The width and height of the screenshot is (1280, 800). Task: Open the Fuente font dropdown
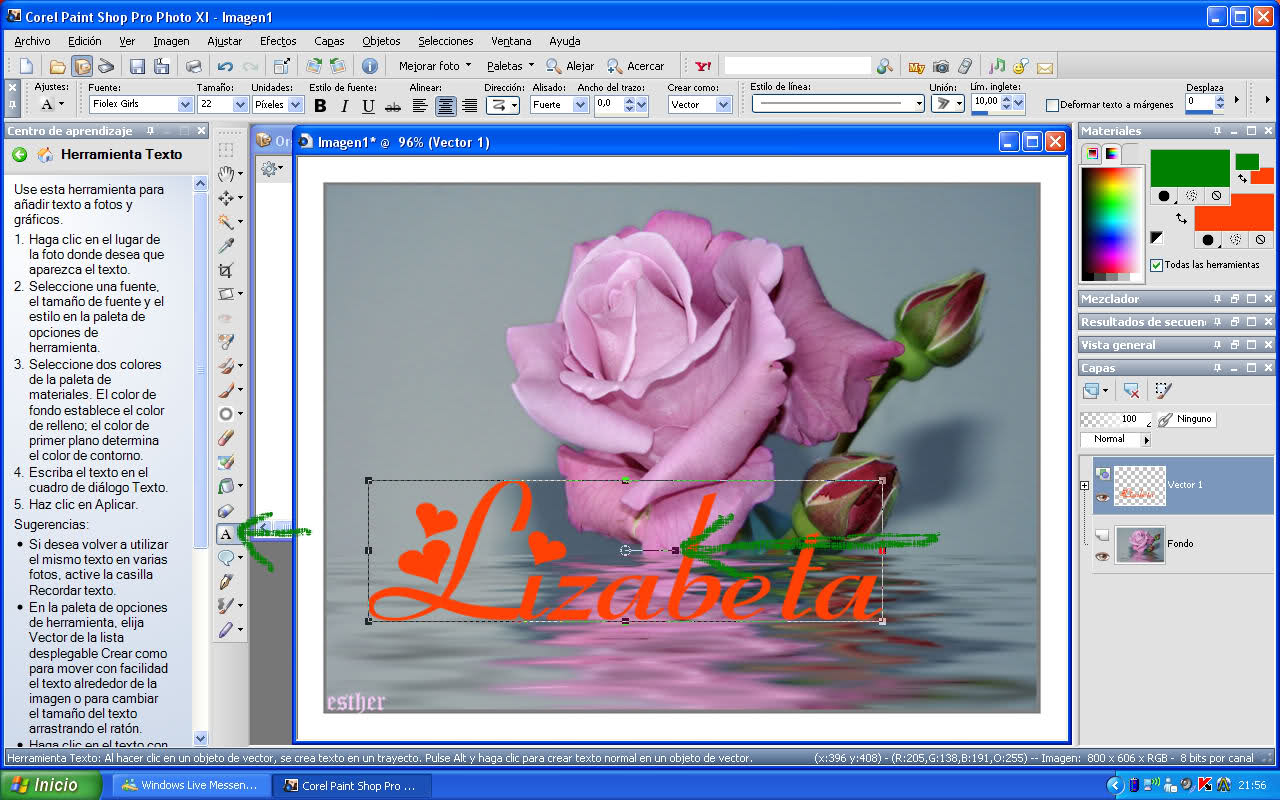tap(185, 104)
